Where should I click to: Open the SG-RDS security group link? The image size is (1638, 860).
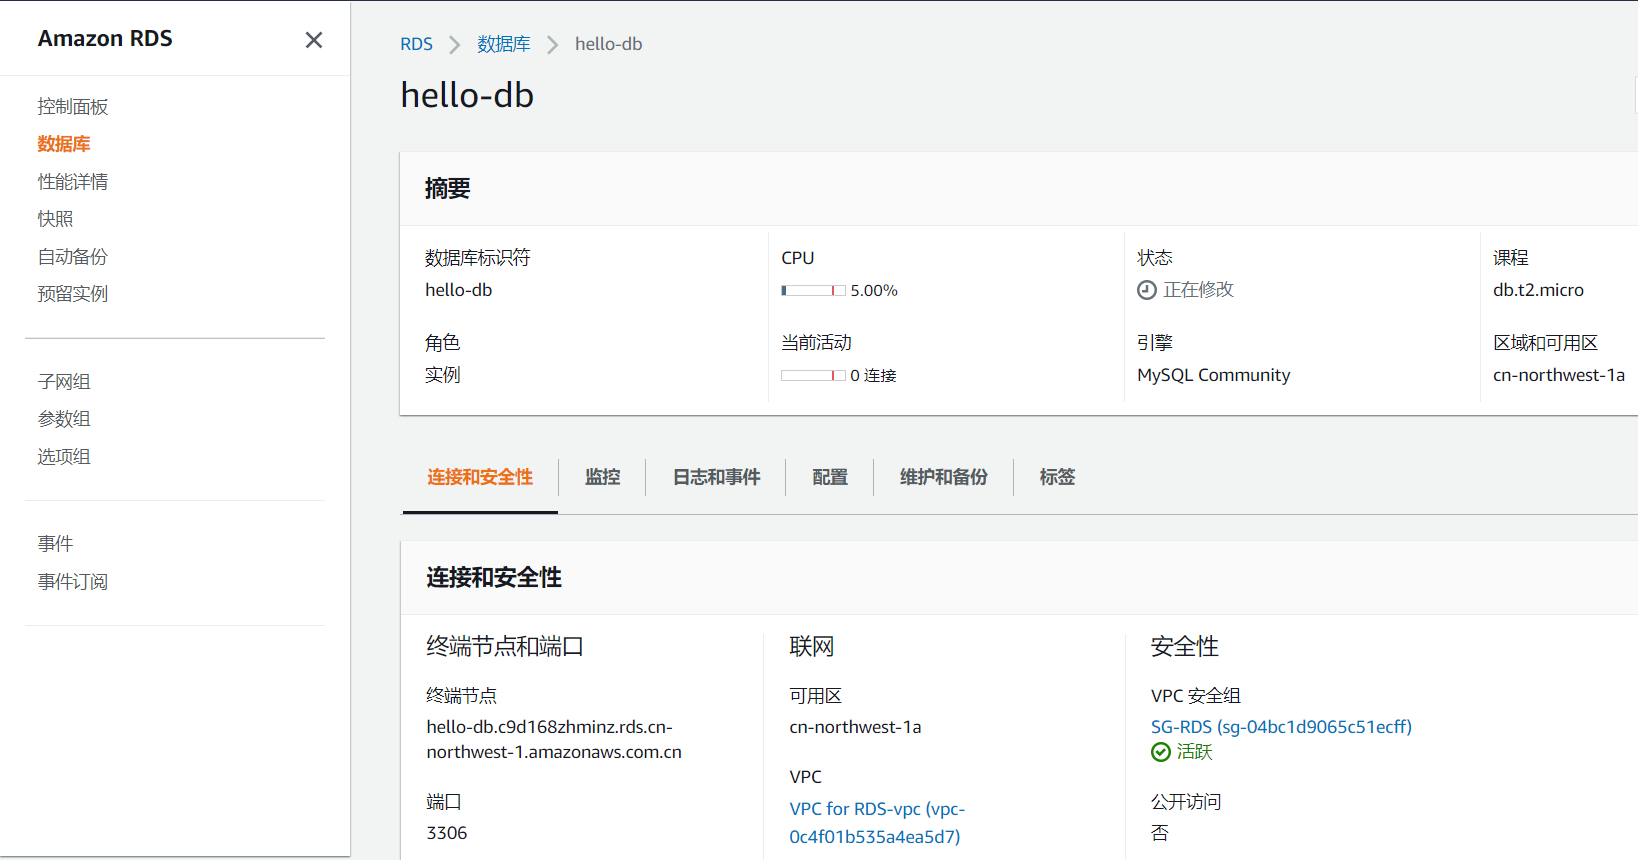click(x=1282, y=727)
